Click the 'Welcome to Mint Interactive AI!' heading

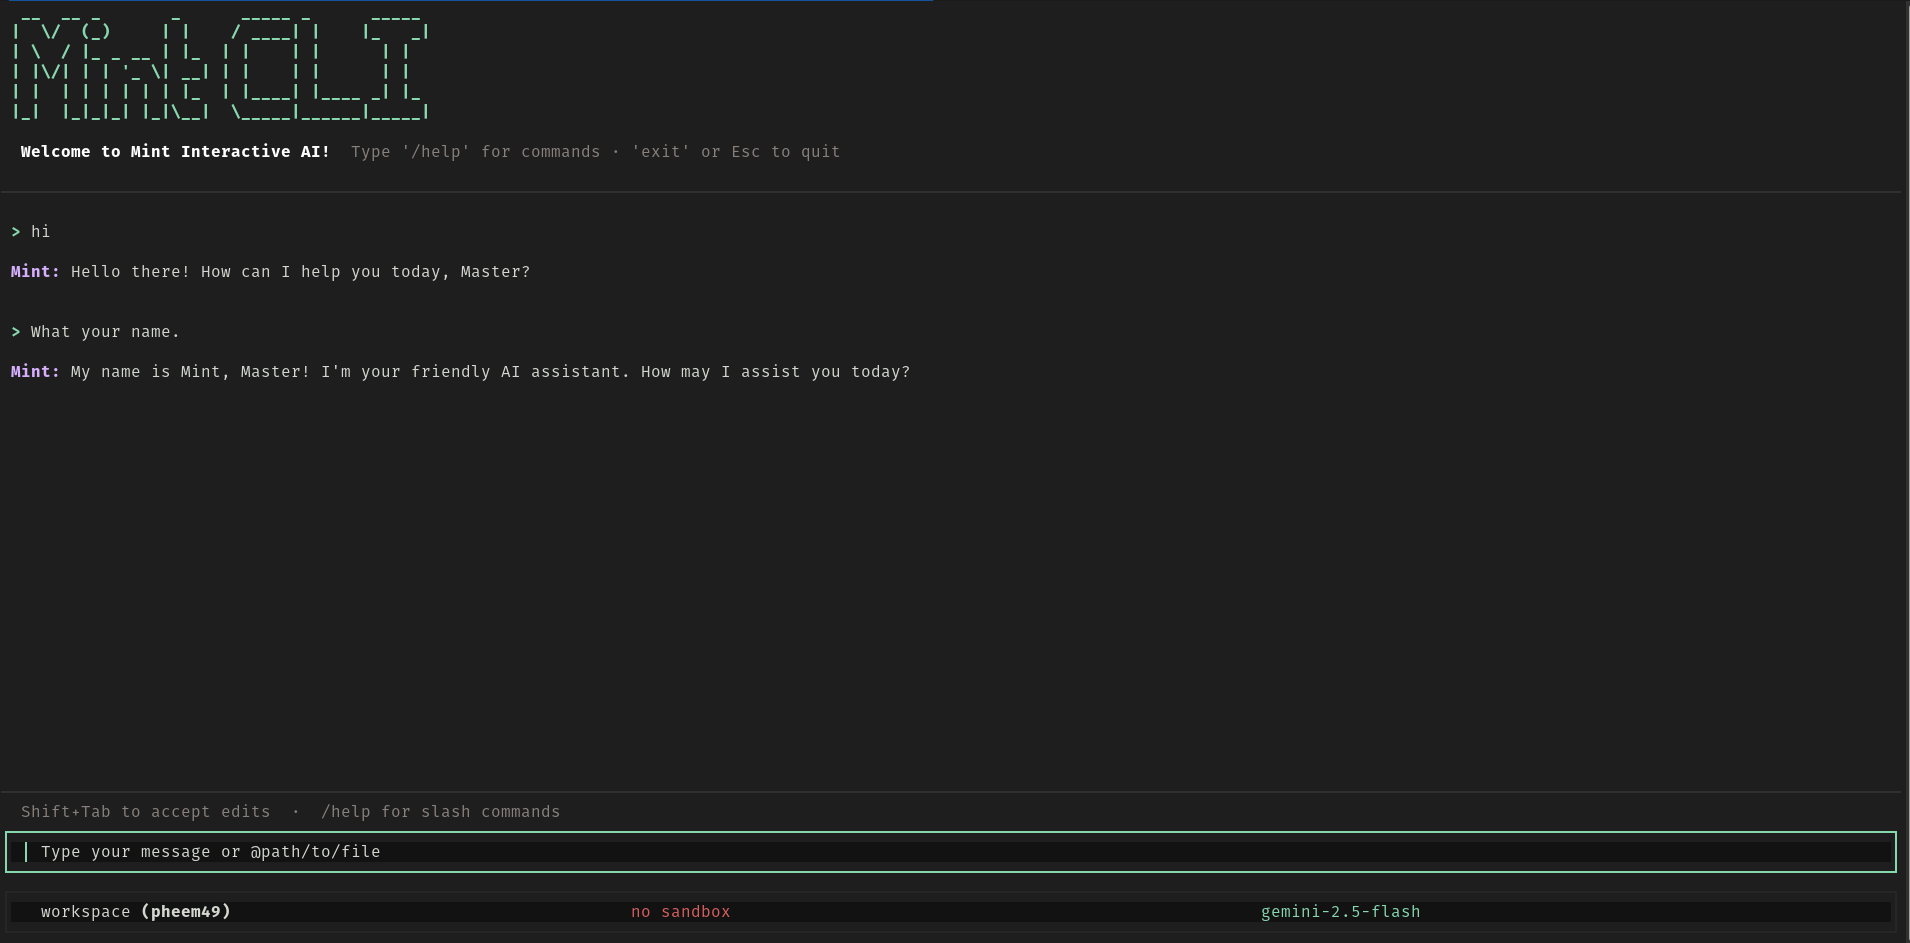point(175,152)
